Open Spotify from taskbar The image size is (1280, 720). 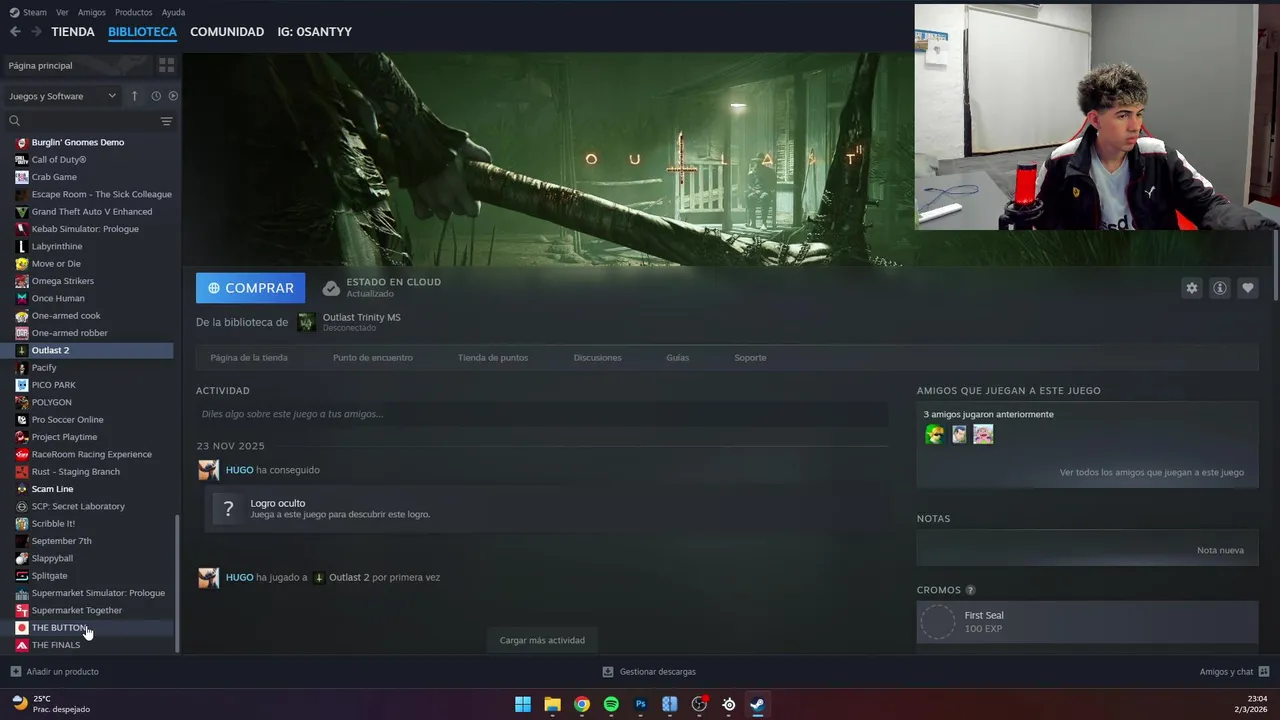[x=611, y=704]
